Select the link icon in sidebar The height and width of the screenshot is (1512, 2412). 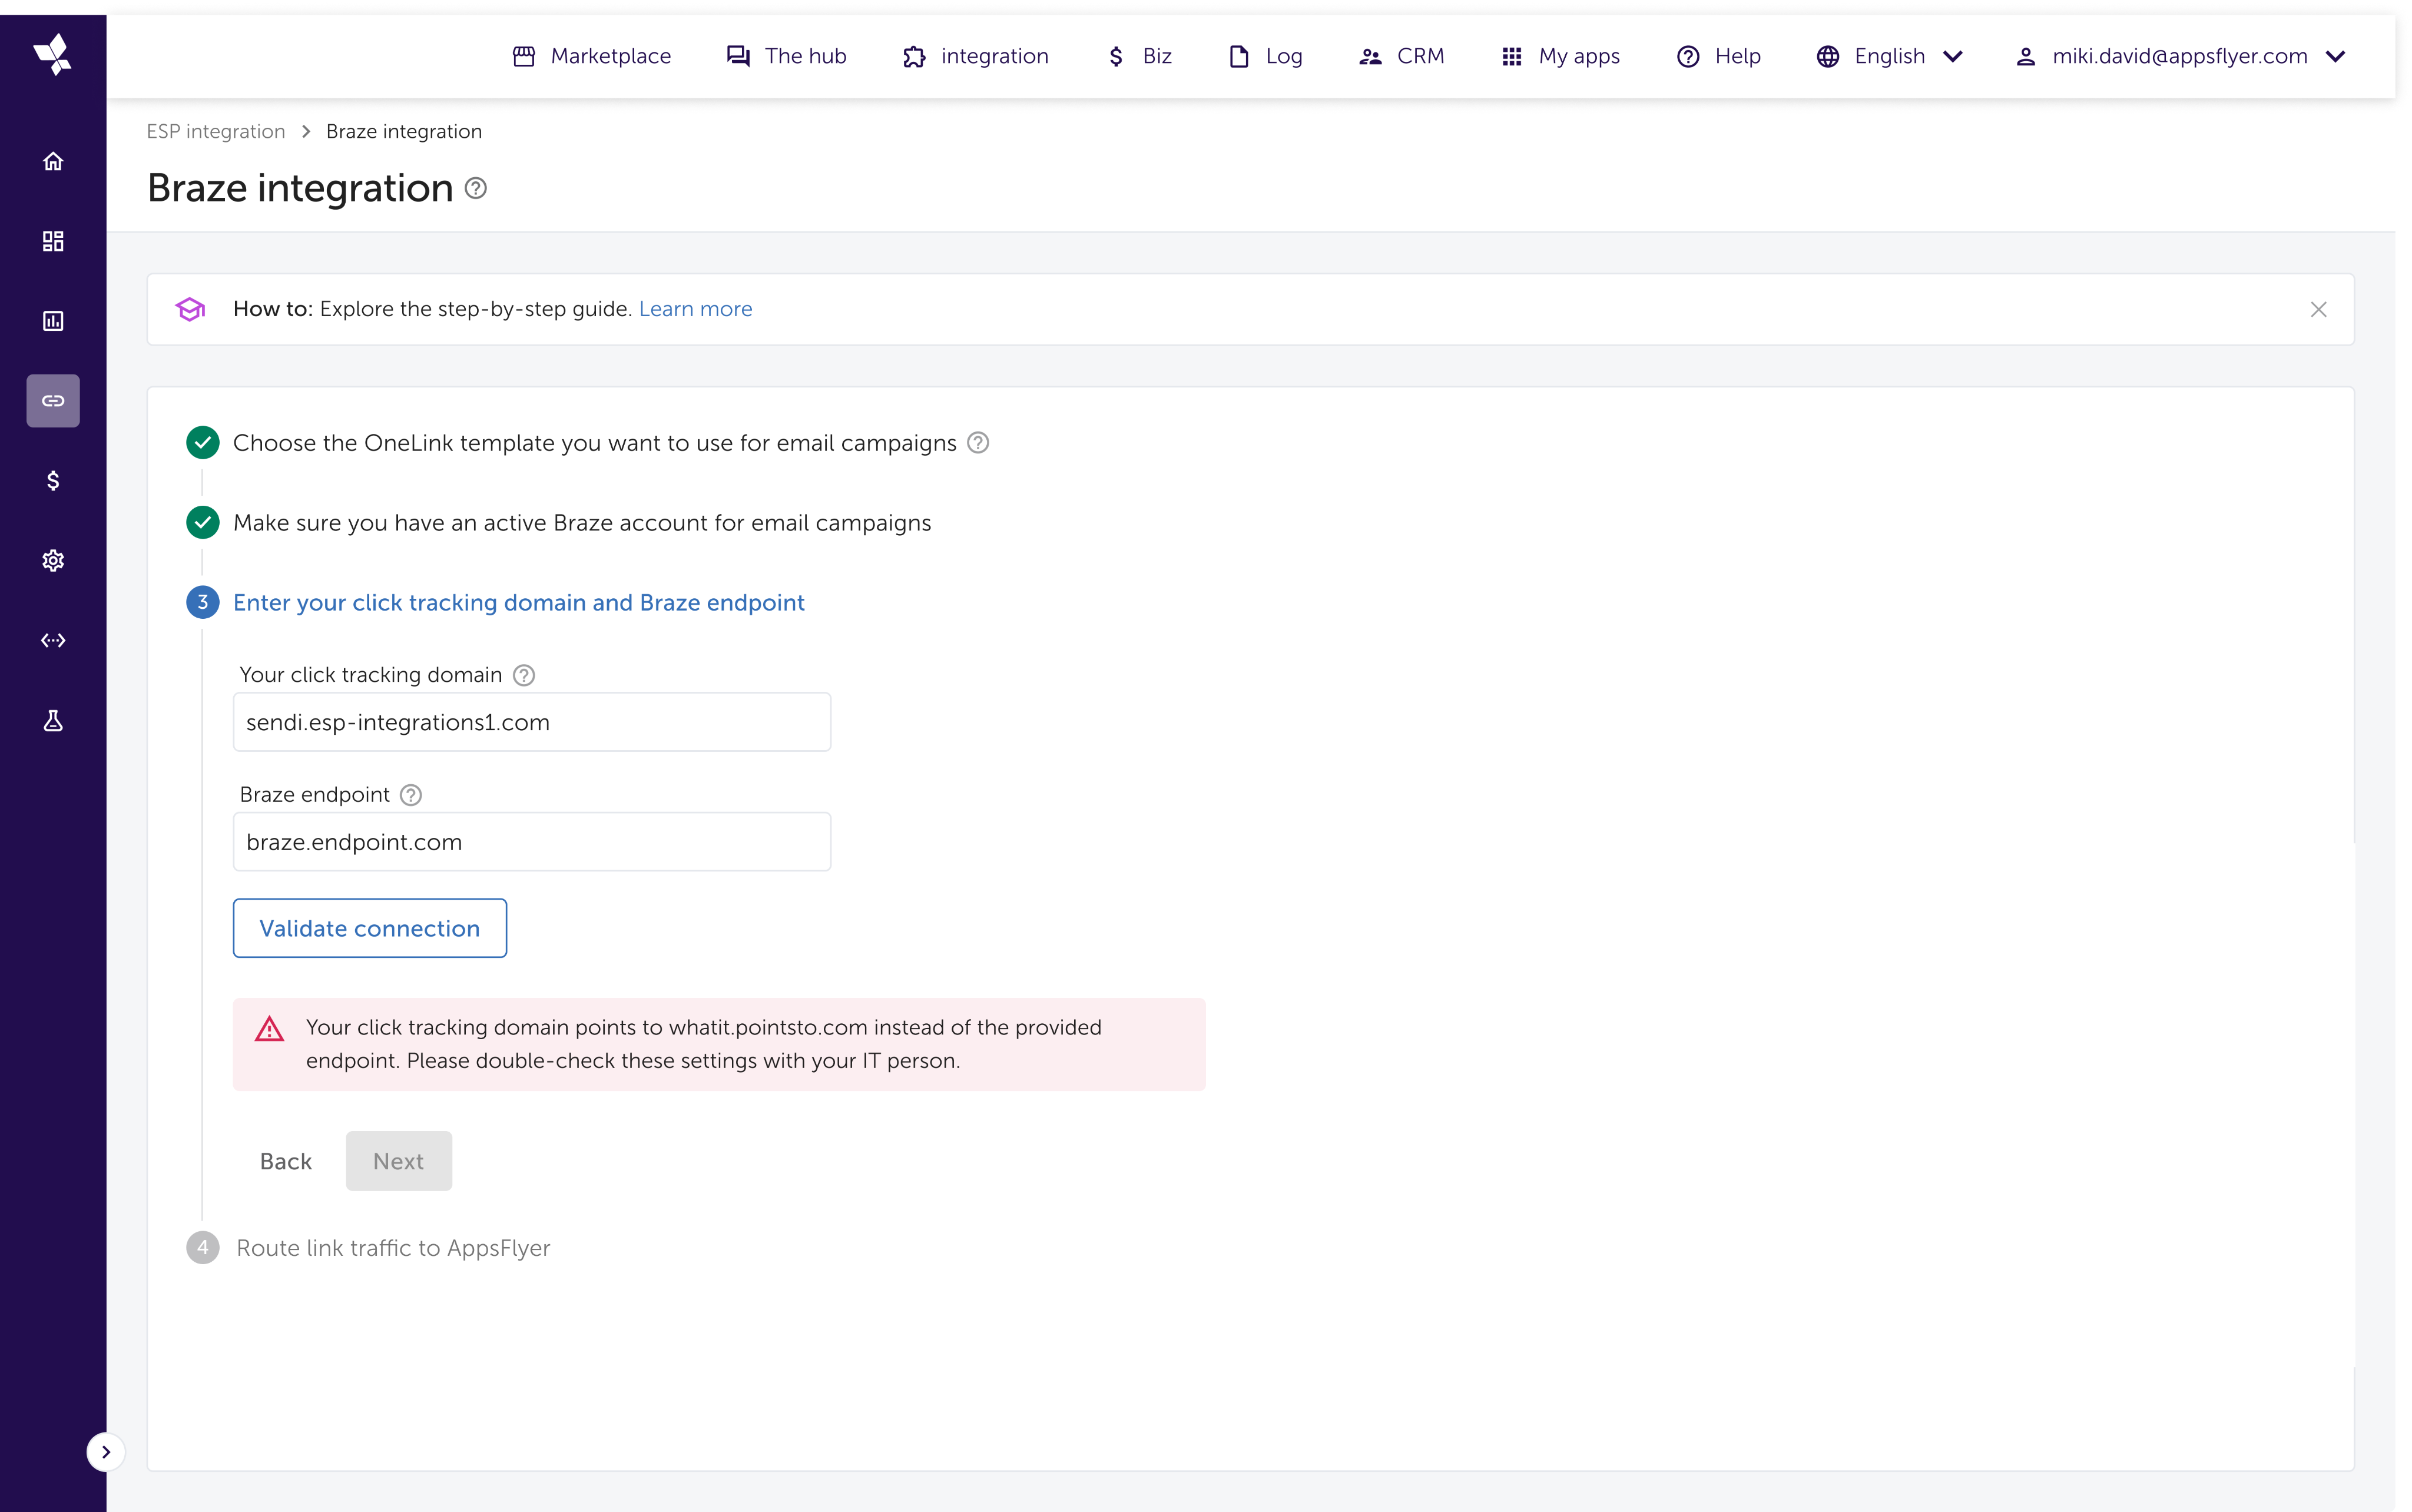click(53, 401)
